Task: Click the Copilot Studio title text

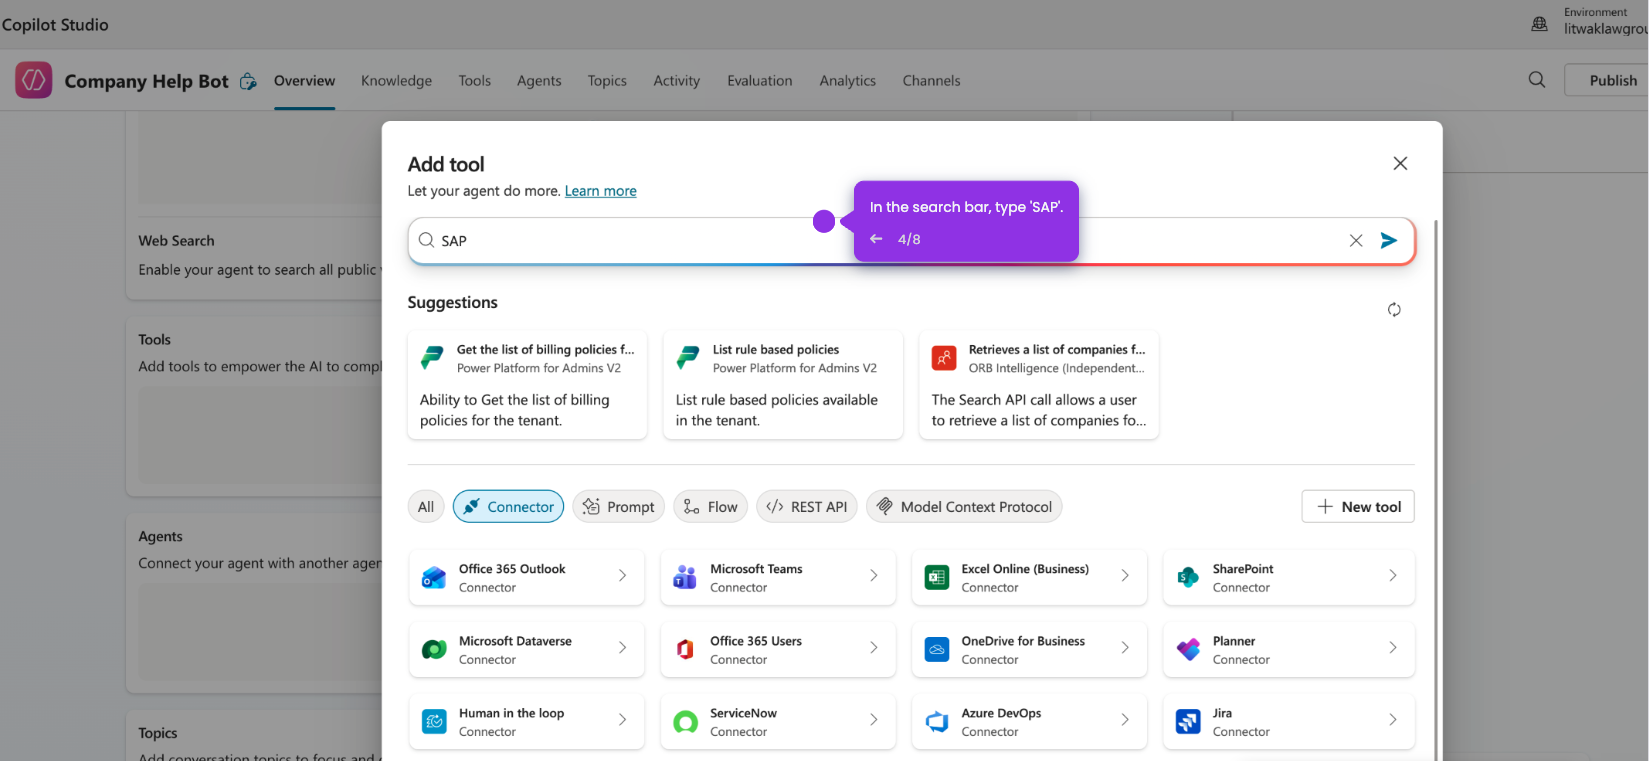Action: [55, 25]
